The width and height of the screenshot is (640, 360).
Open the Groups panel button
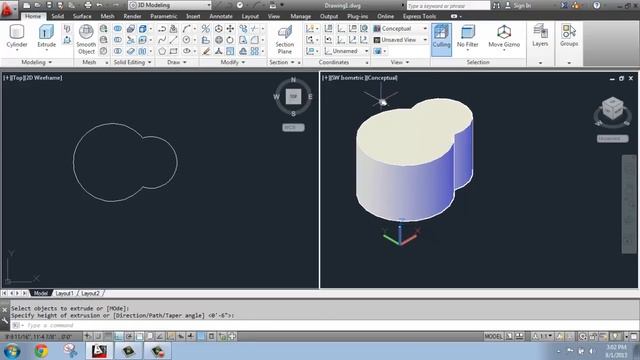pyautogui.click(x=569, y=35)
